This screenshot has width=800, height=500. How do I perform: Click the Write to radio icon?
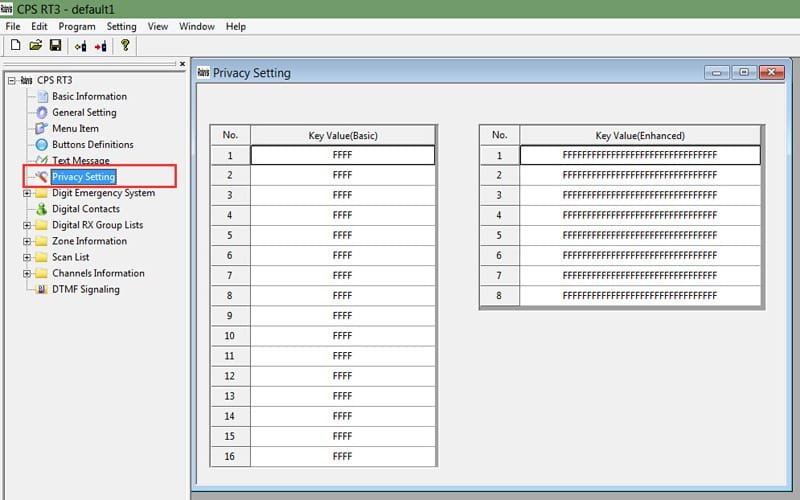click(101, 46)
